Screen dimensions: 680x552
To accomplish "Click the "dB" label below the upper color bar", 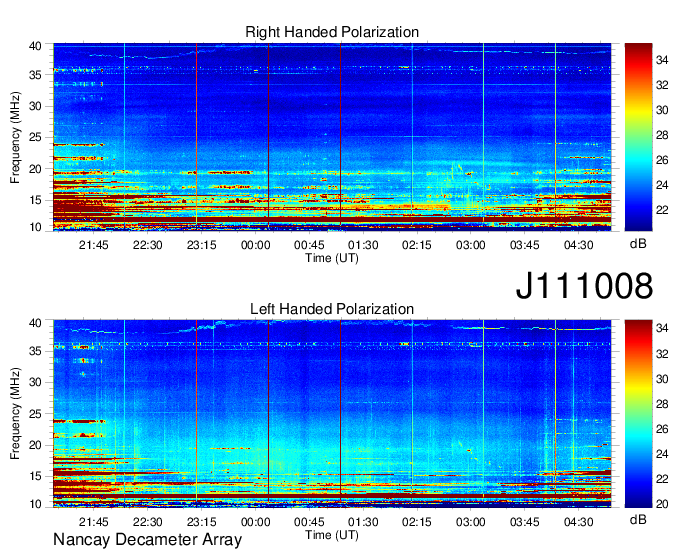I will pyautogui.click(x=638, y=244).
